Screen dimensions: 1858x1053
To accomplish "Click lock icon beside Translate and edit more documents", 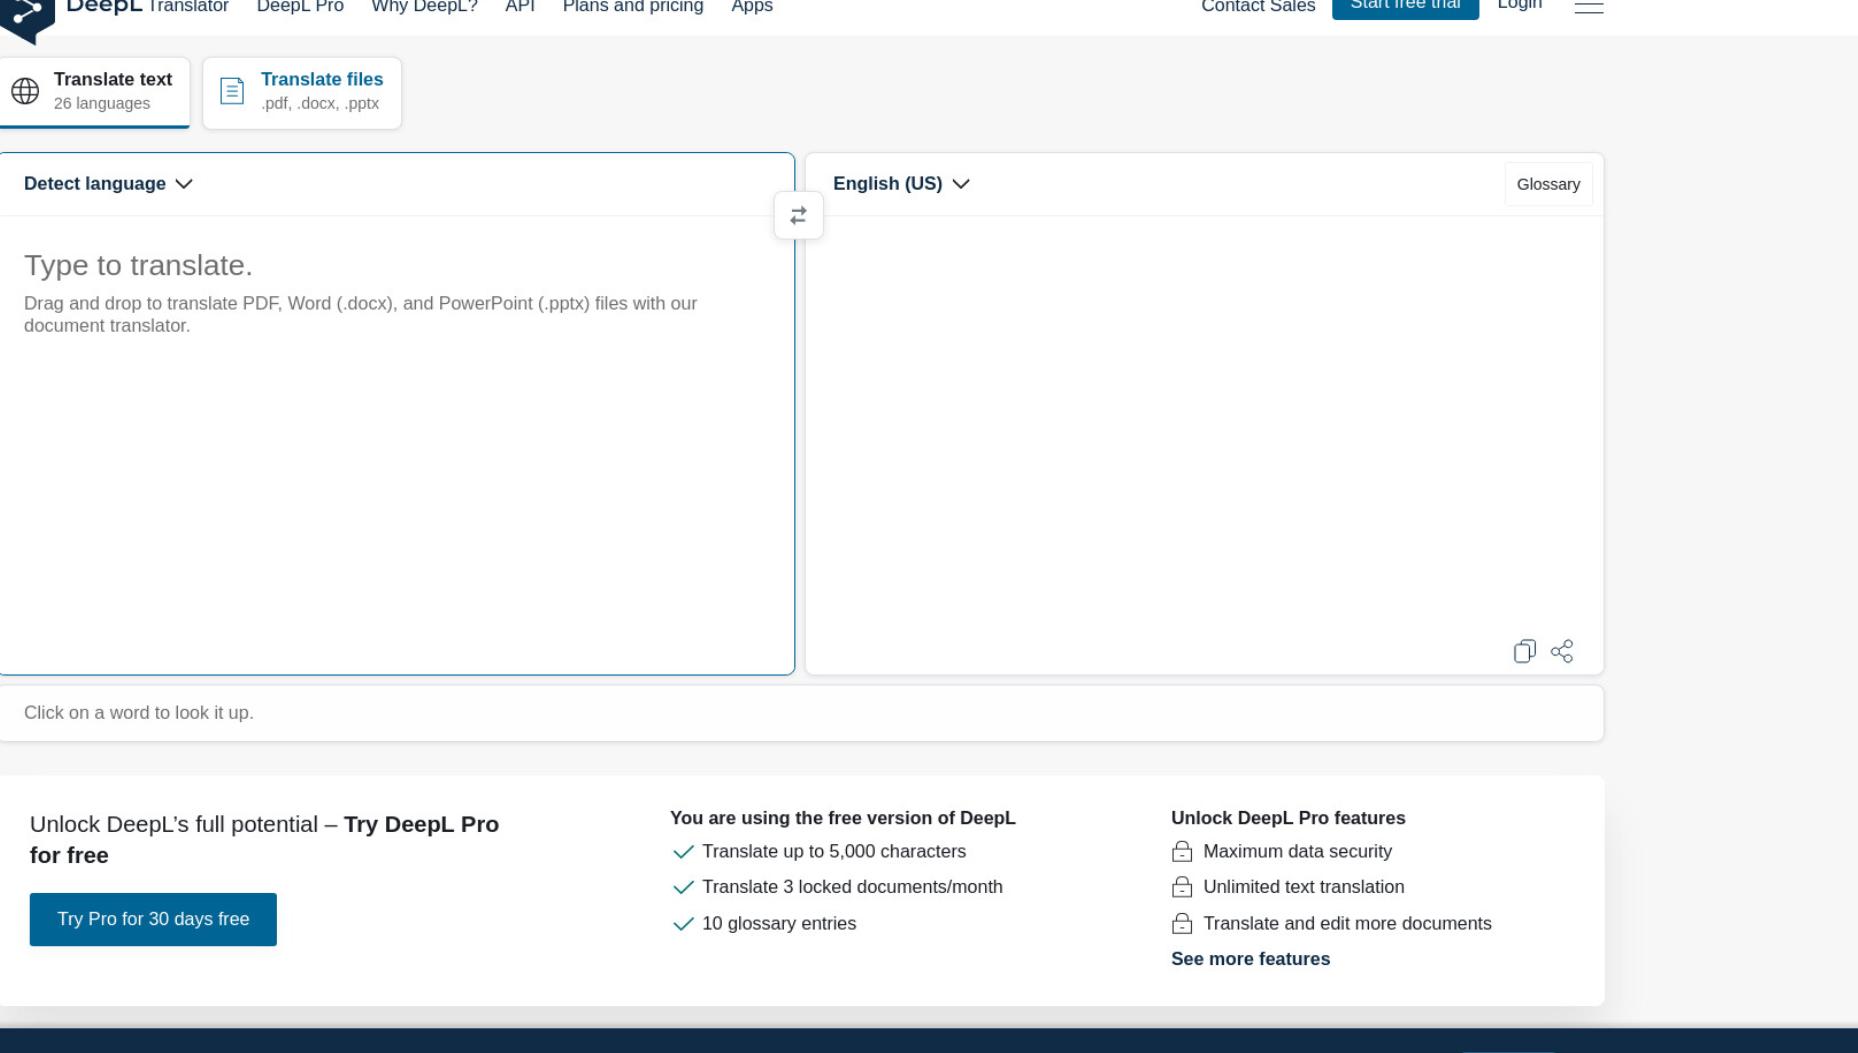I will (x=1182, y=923).
